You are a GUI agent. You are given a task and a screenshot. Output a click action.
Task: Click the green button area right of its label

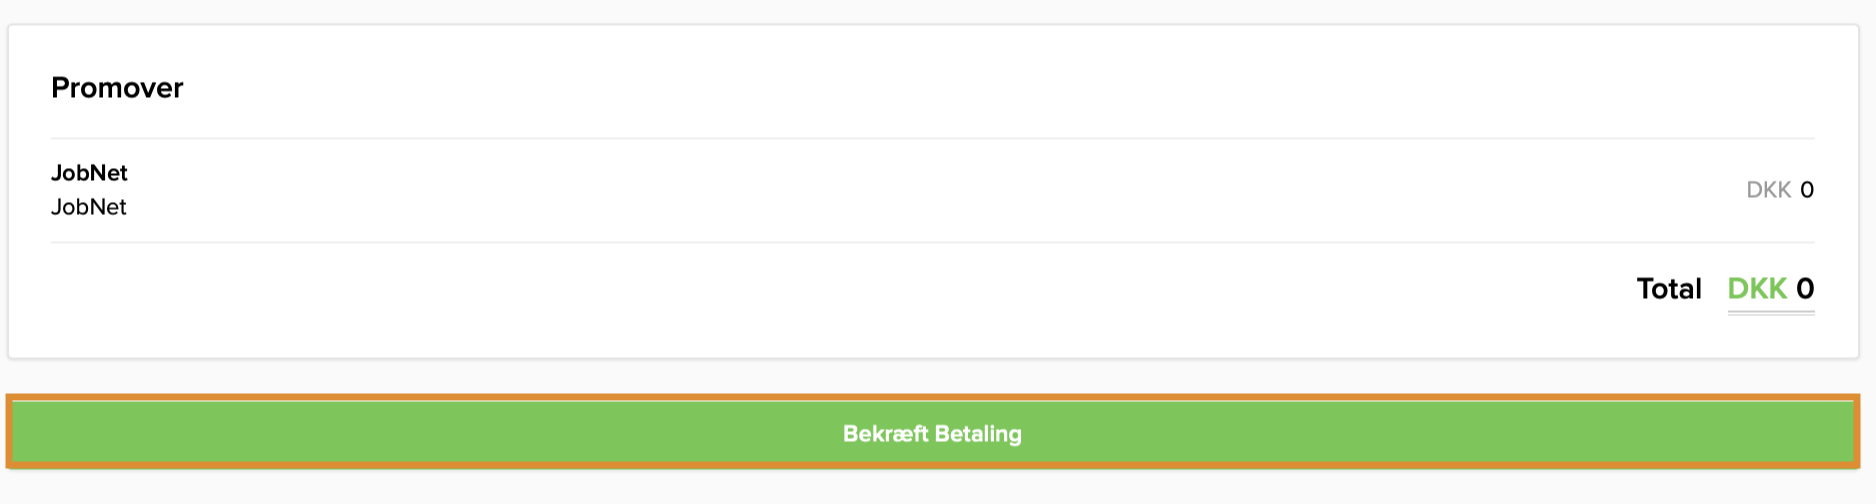[1450, 433]
